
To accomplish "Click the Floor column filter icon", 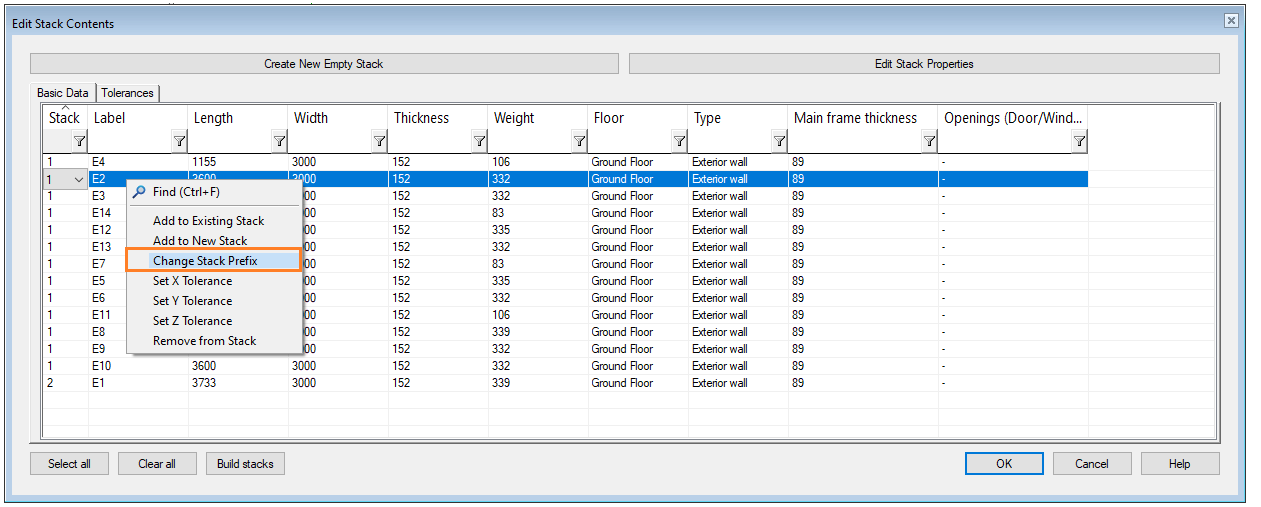I will [679, 142].
